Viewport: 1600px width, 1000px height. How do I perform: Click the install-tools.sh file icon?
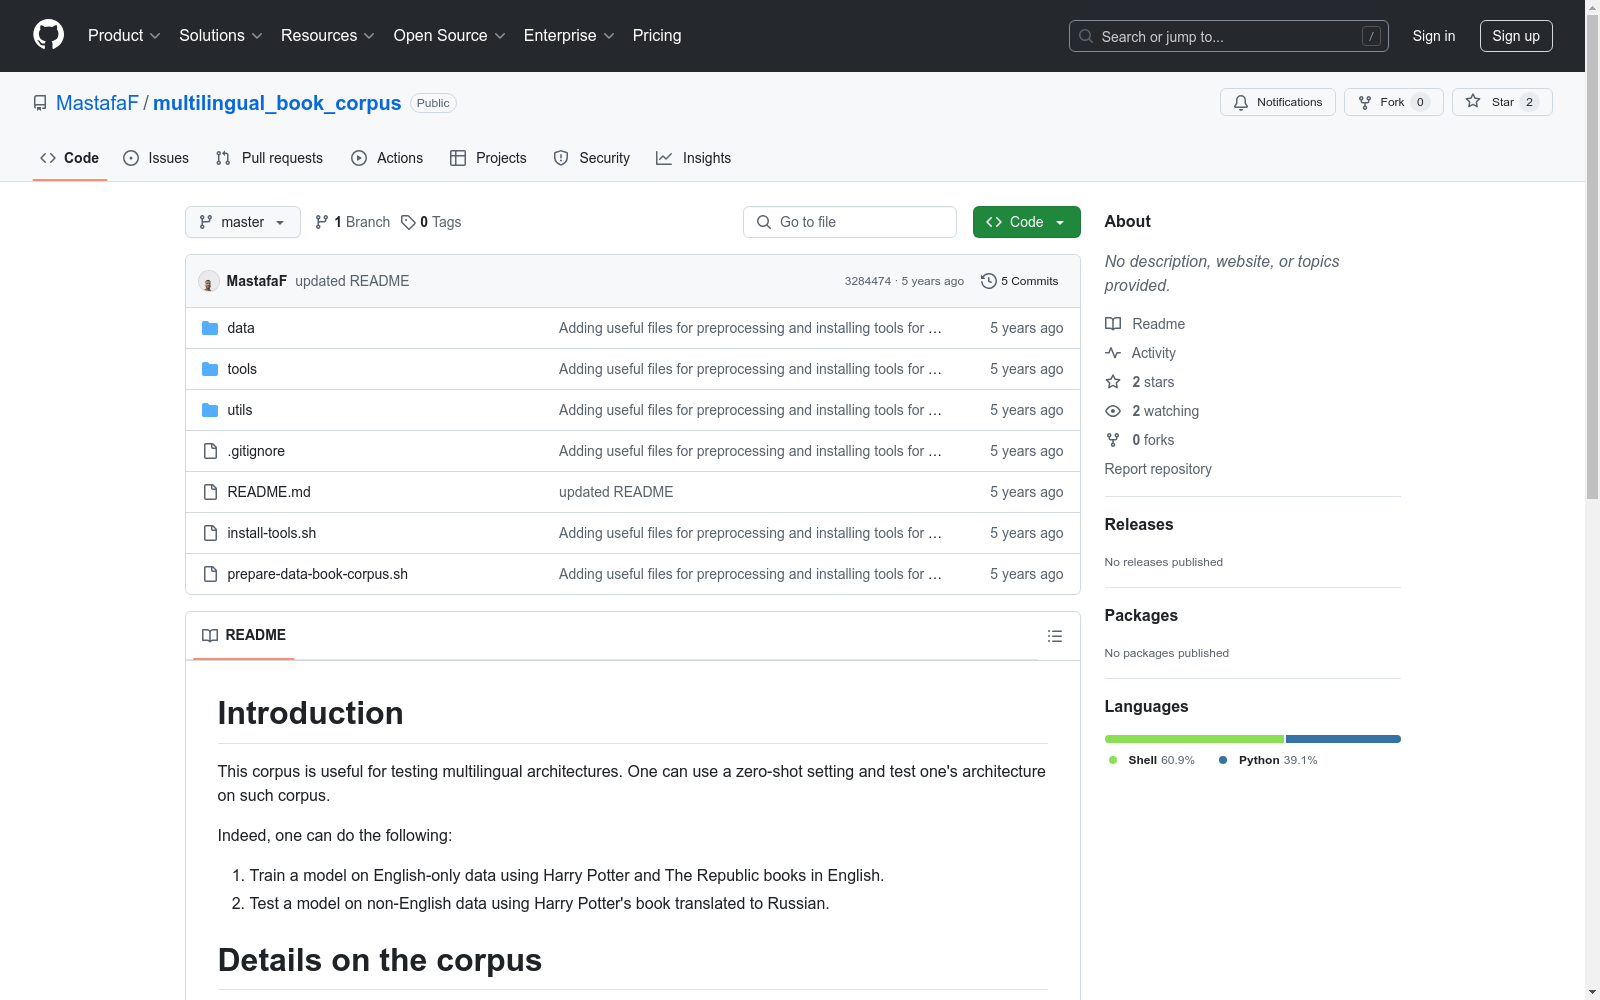[210, 533]
